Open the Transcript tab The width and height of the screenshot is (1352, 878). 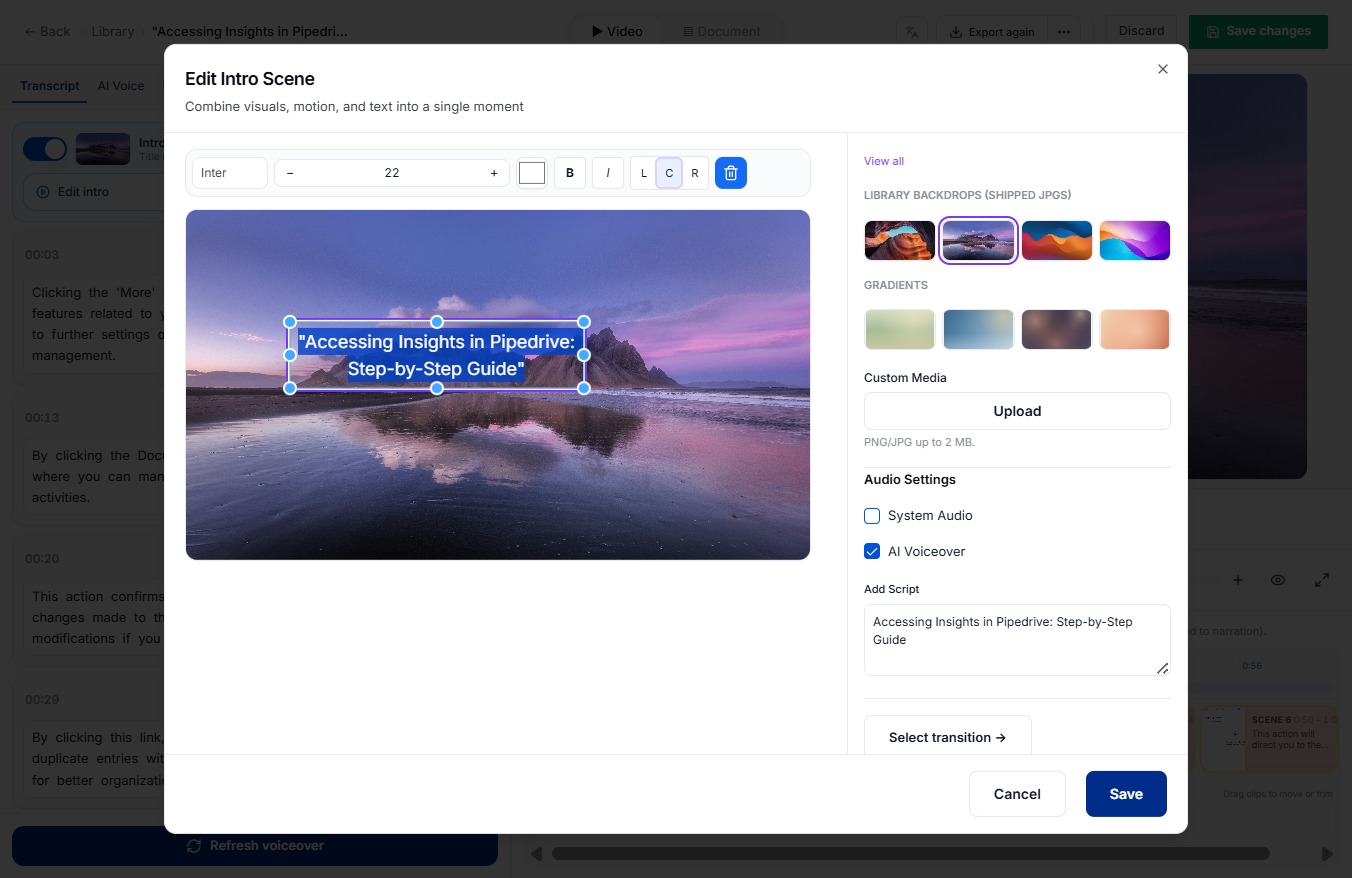pyautogui.click(x=50, y=86)
